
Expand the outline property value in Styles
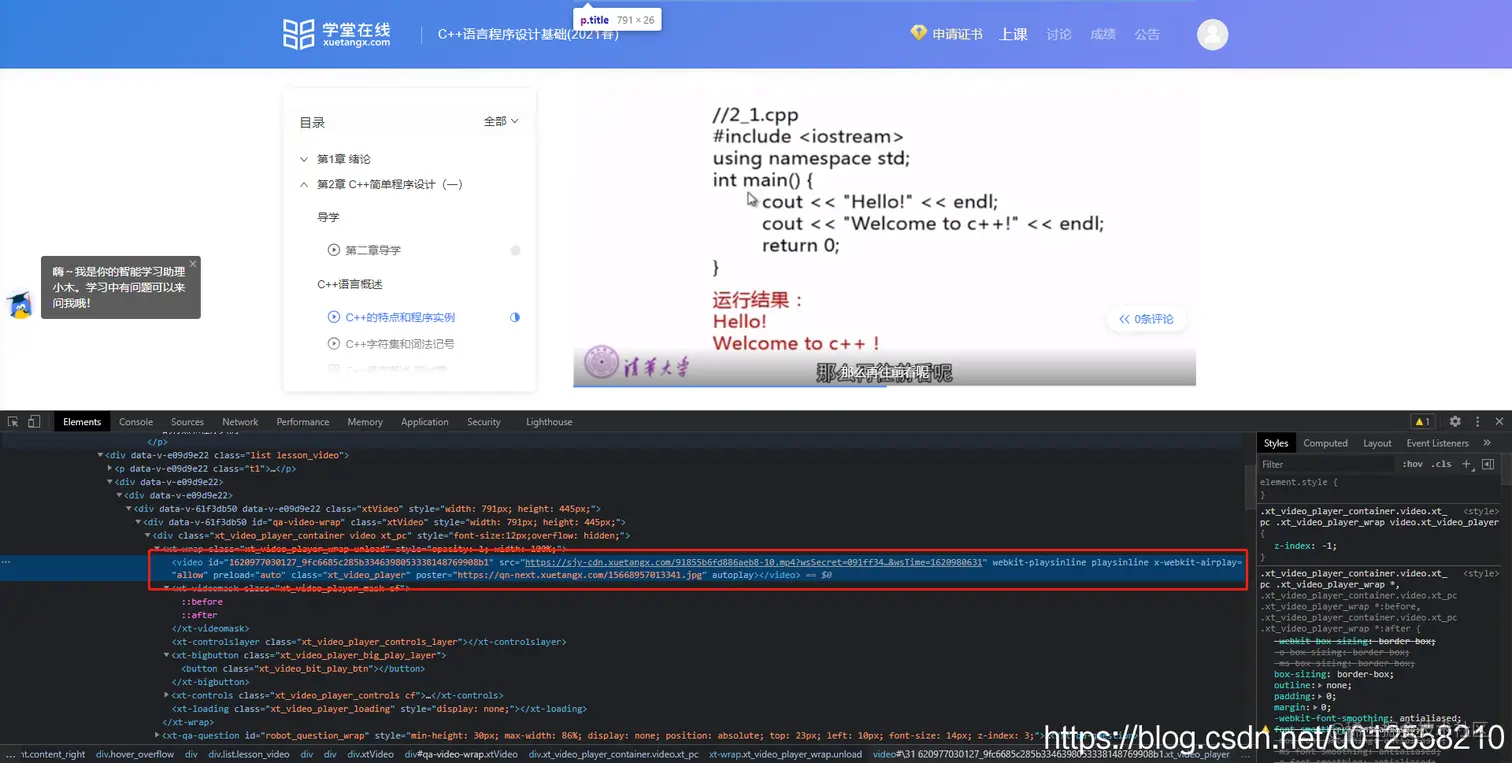click(1322, 685)
